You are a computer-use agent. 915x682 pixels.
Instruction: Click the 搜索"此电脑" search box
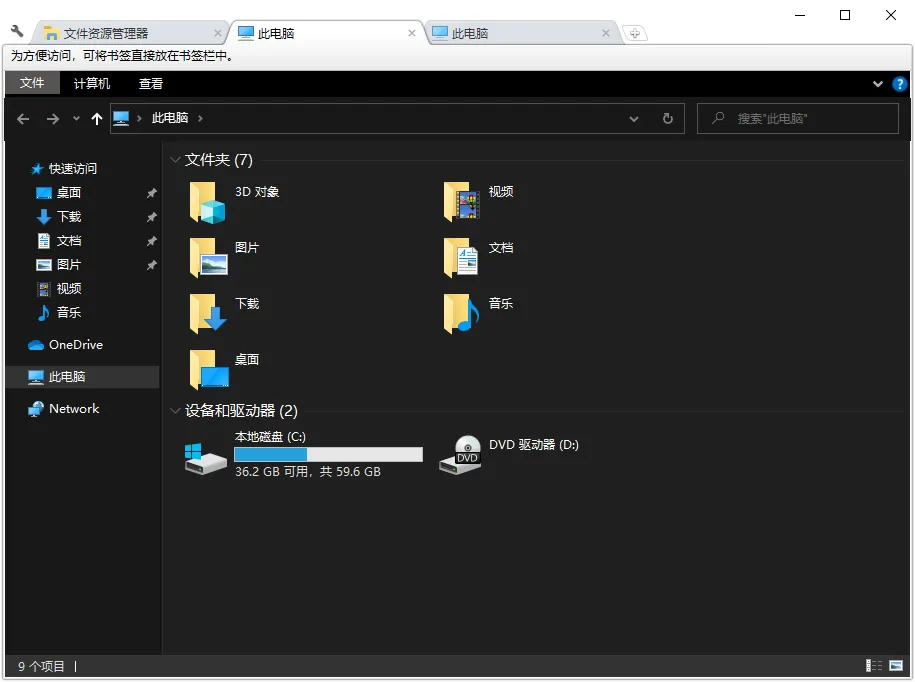798,118
